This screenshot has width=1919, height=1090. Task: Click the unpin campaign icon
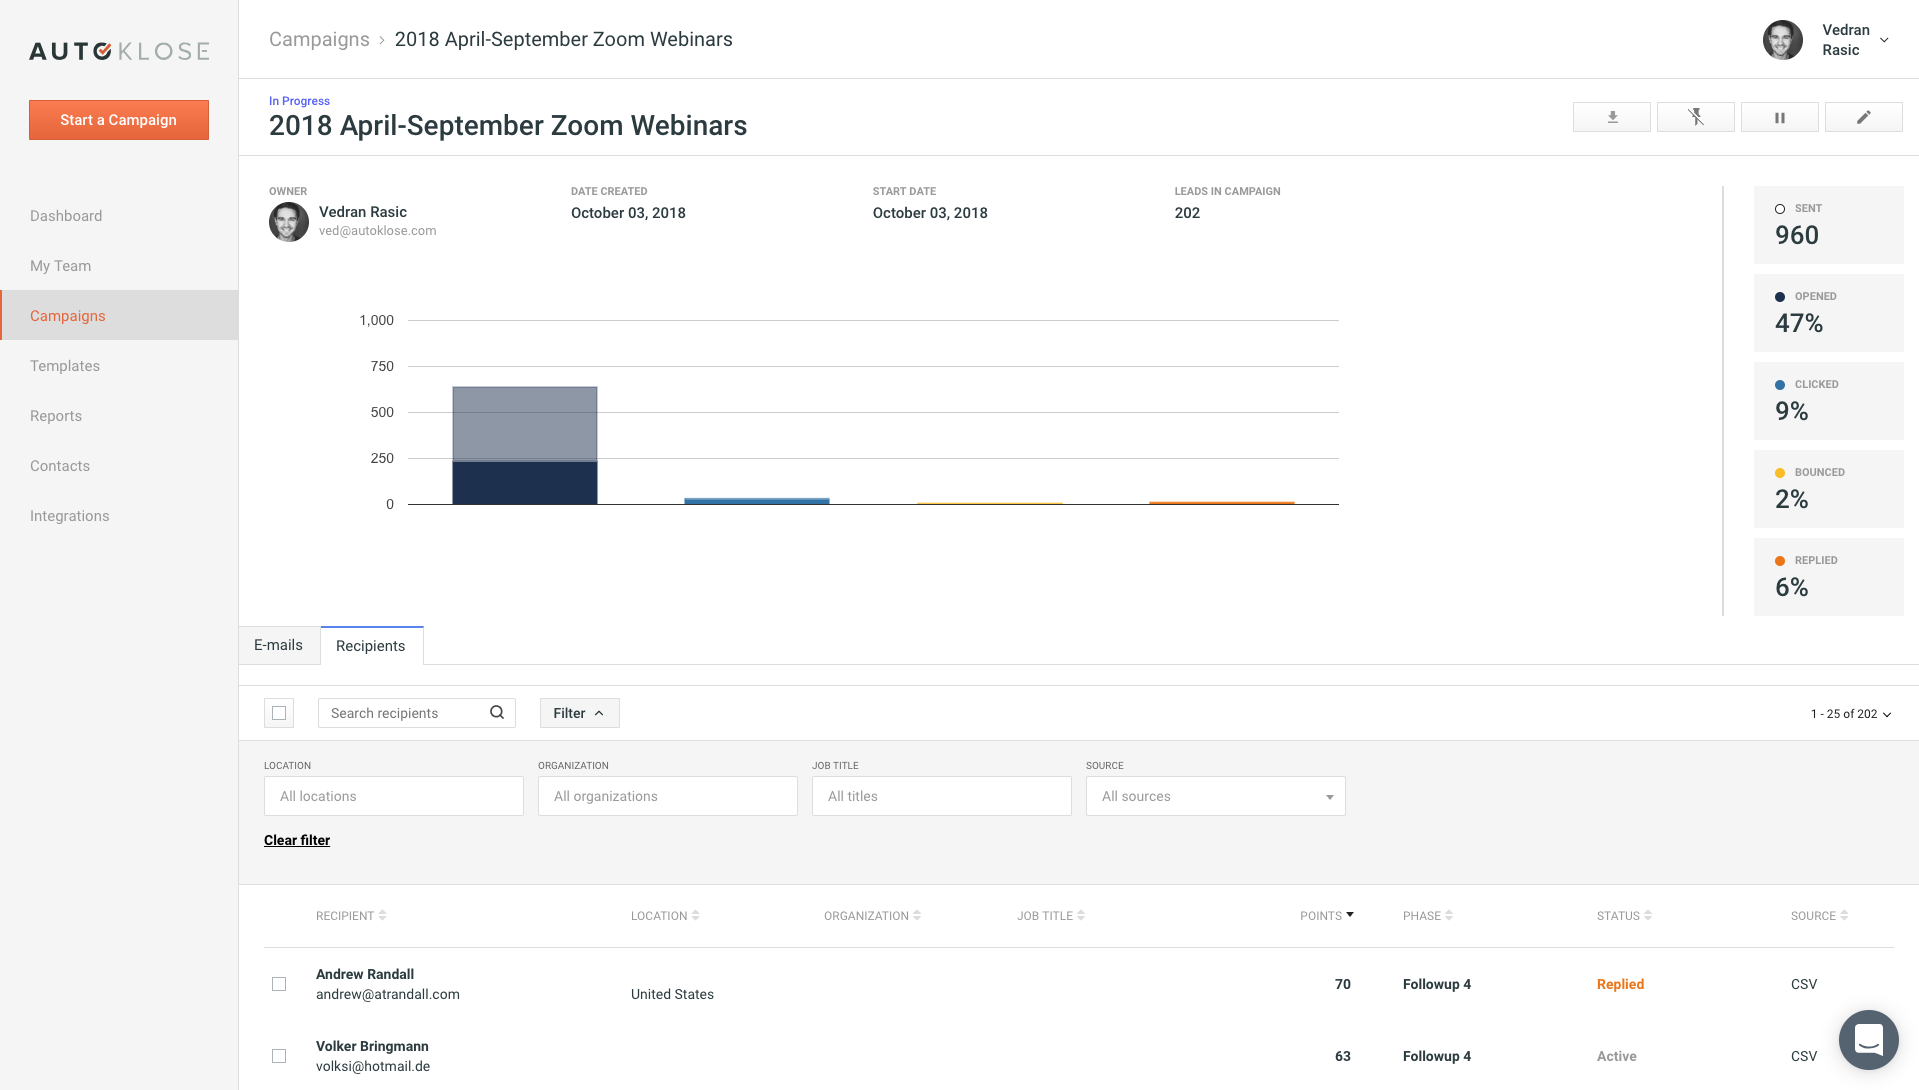(1695, 117)
